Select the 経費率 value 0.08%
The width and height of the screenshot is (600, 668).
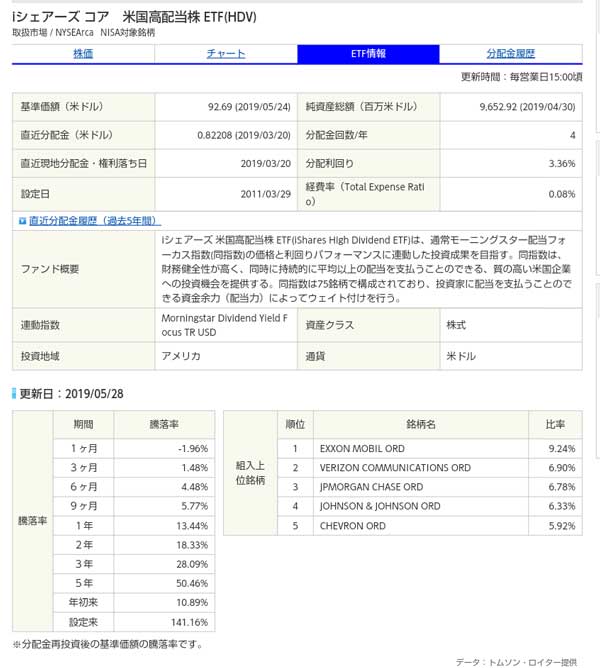point(561,194)
